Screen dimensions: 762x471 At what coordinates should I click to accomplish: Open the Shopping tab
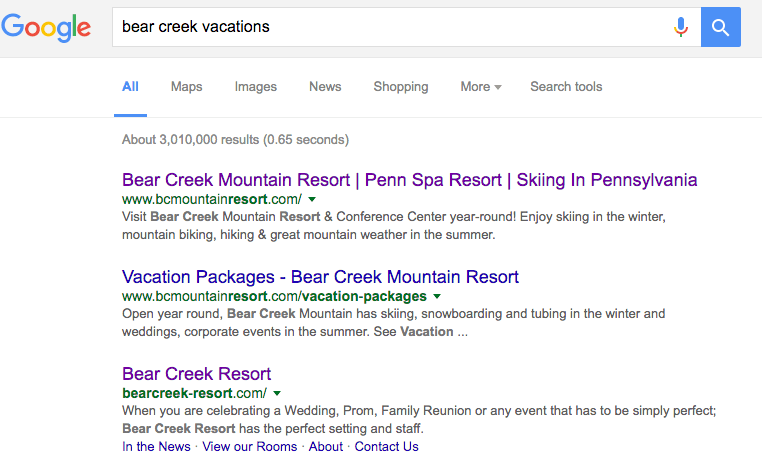(401, 87)
